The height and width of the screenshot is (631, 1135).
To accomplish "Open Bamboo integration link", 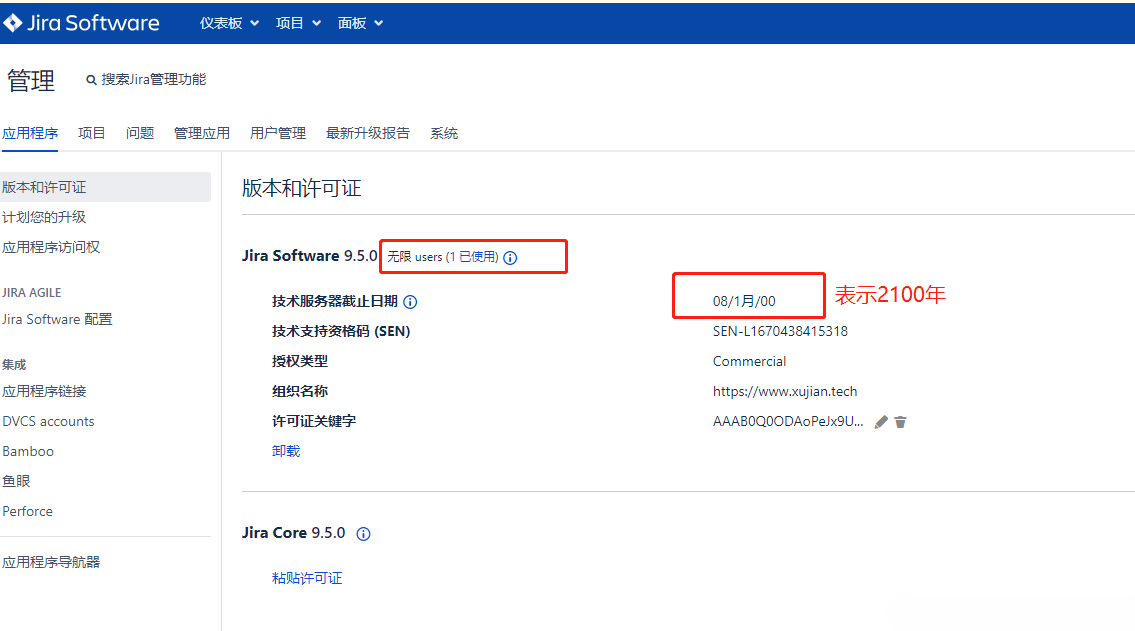I will pyautogui.click(x=28, y=452).
